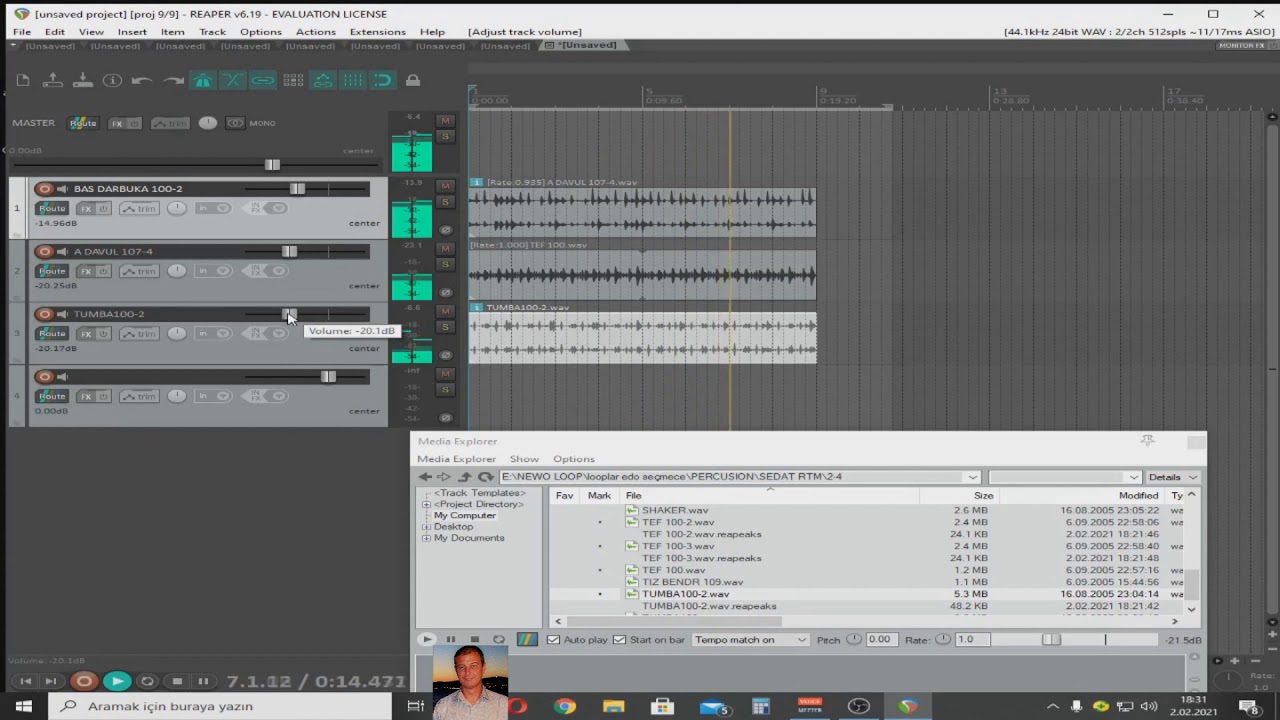The height and width of the screenshot is (720, 1280).
Task: Toggle the metronome toolbar icon
Action: (203, 81)
